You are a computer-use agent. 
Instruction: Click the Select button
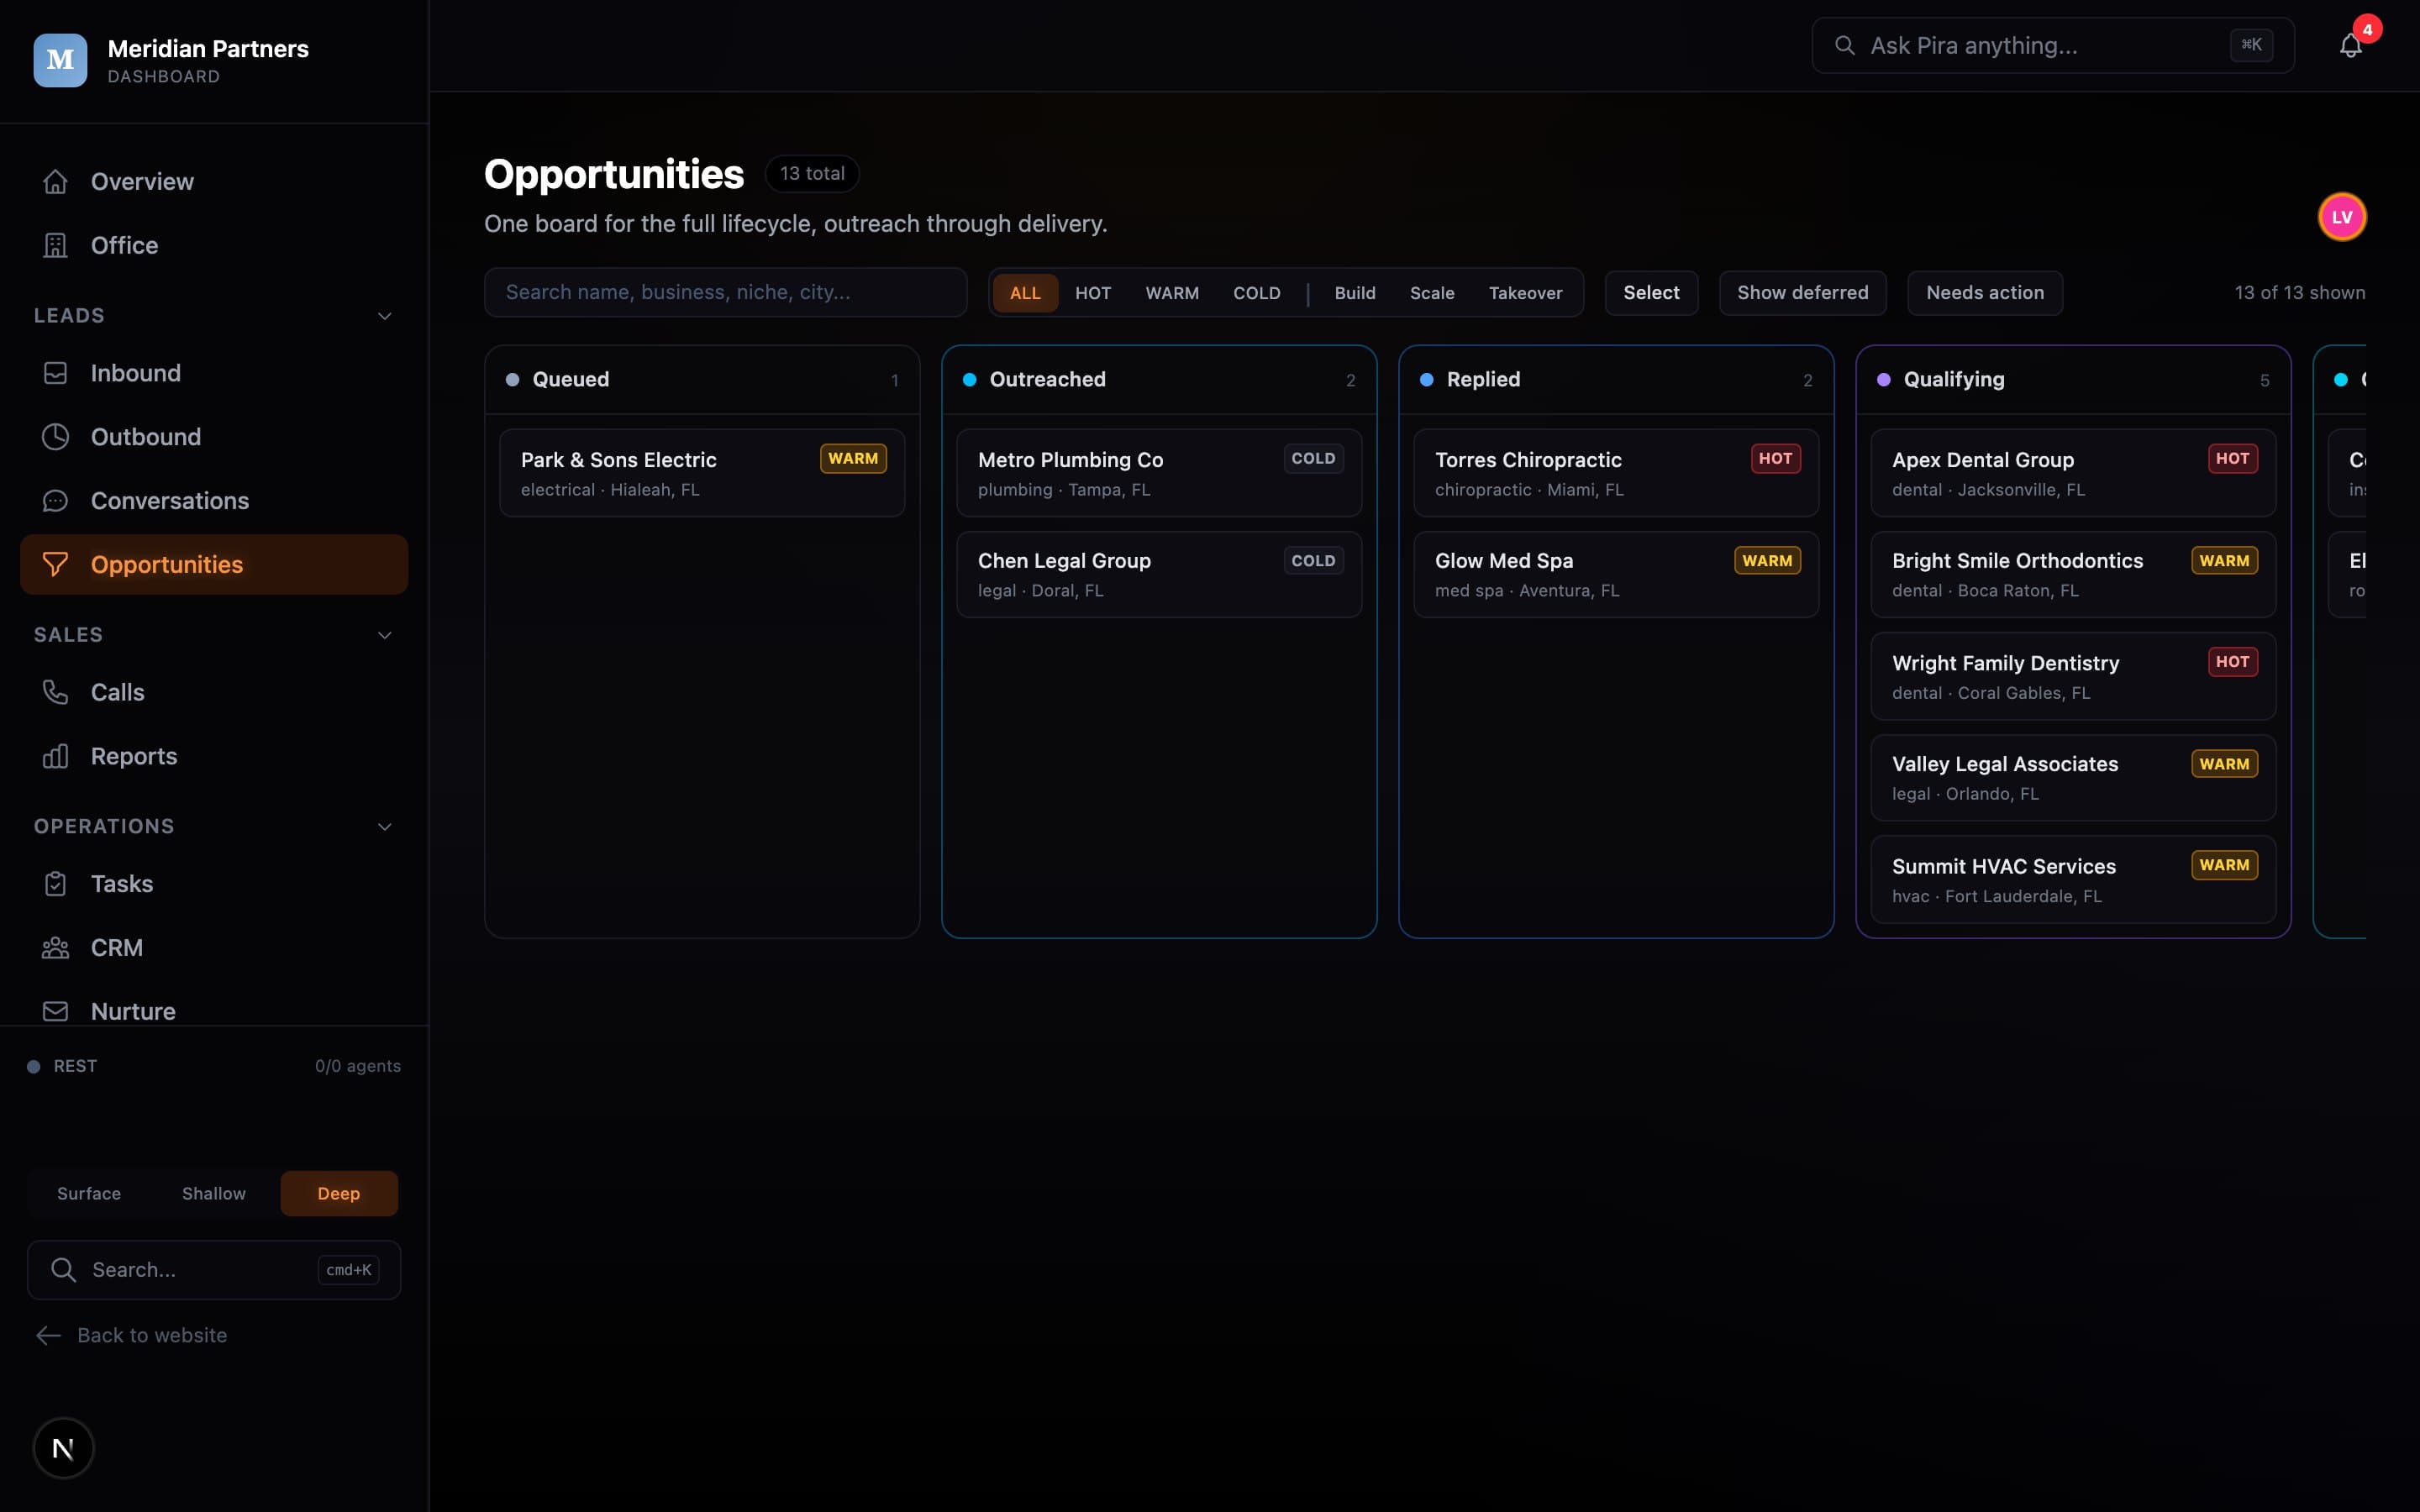coord(1651,293)
